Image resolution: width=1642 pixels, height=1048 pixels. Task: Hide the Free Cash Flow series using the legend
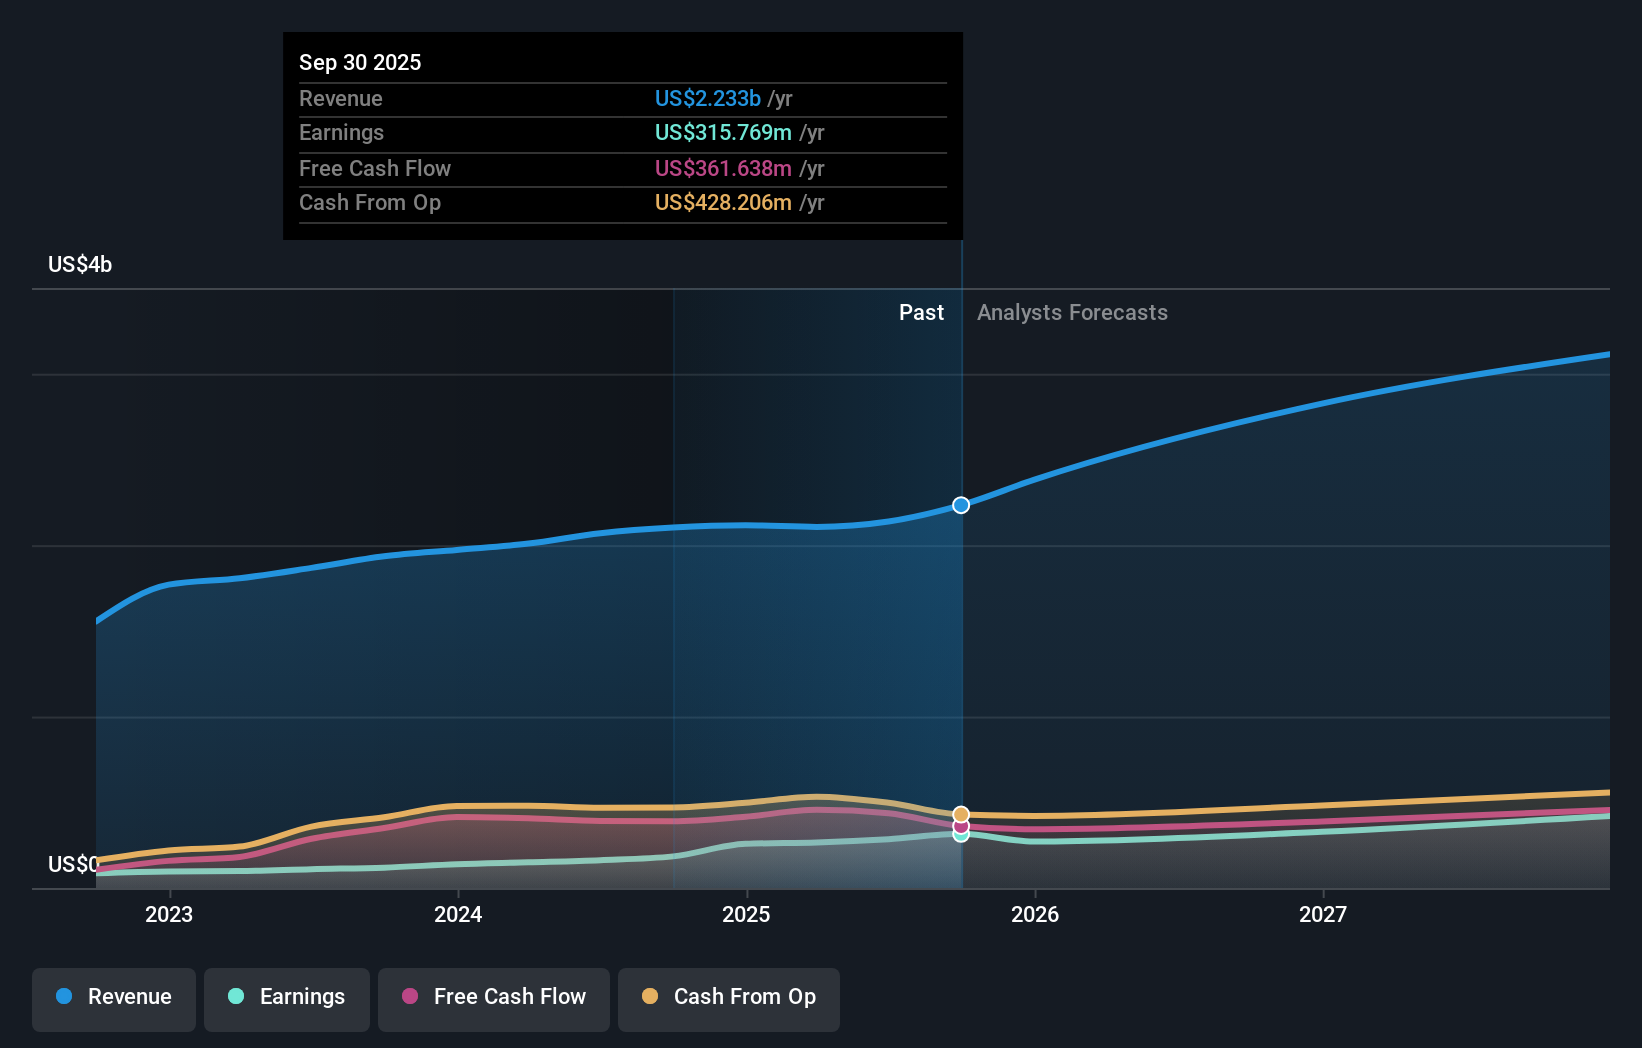[493, 997]
